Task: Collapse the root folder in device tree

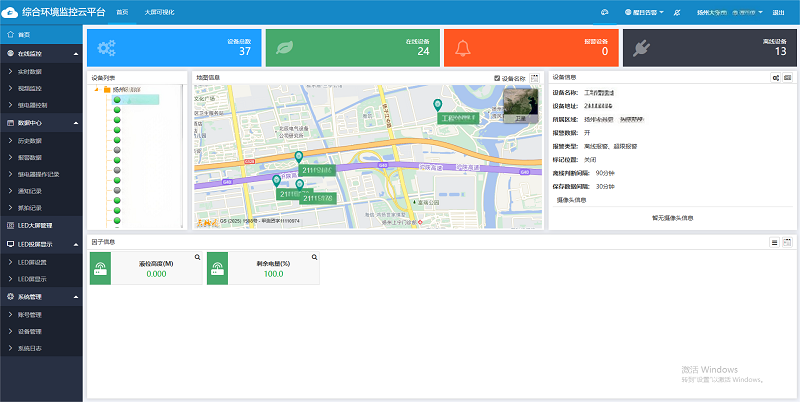Action: tap(96, 89)
